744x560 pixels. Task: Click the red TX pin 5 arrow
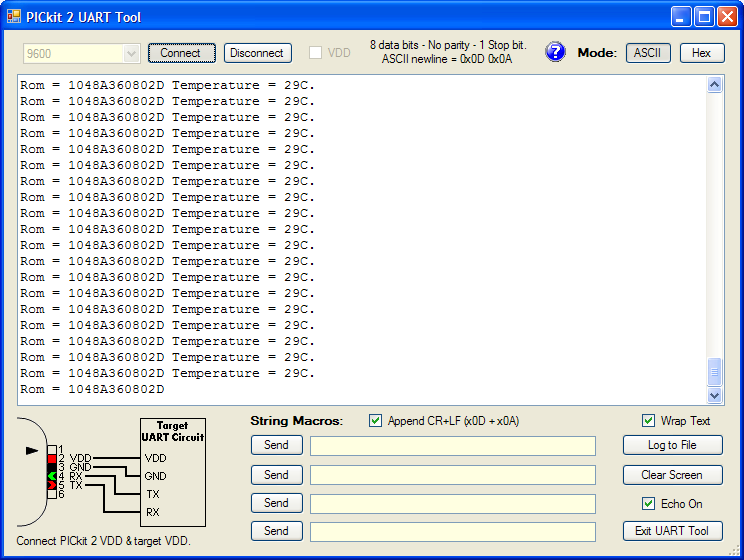click(52, 485)
